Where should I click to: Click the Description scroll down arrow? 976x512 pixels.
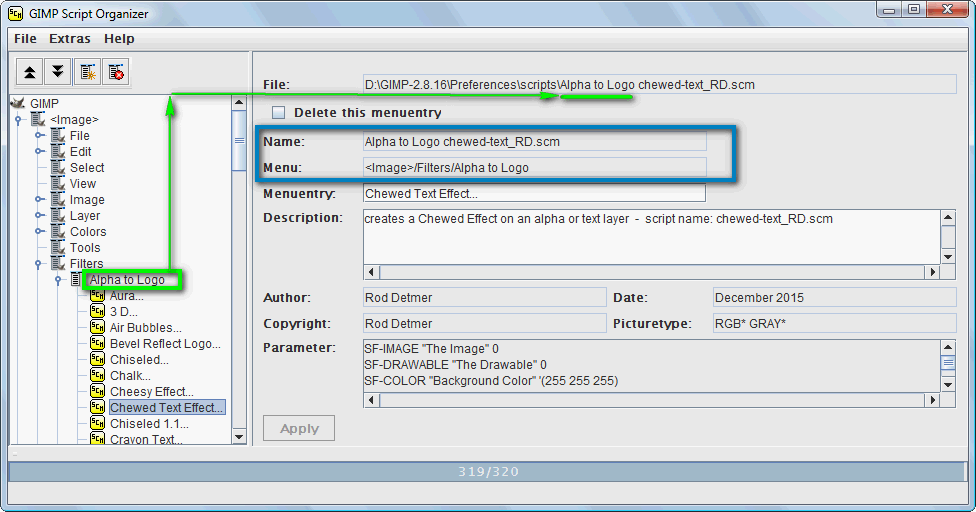(x=948, y=257)
